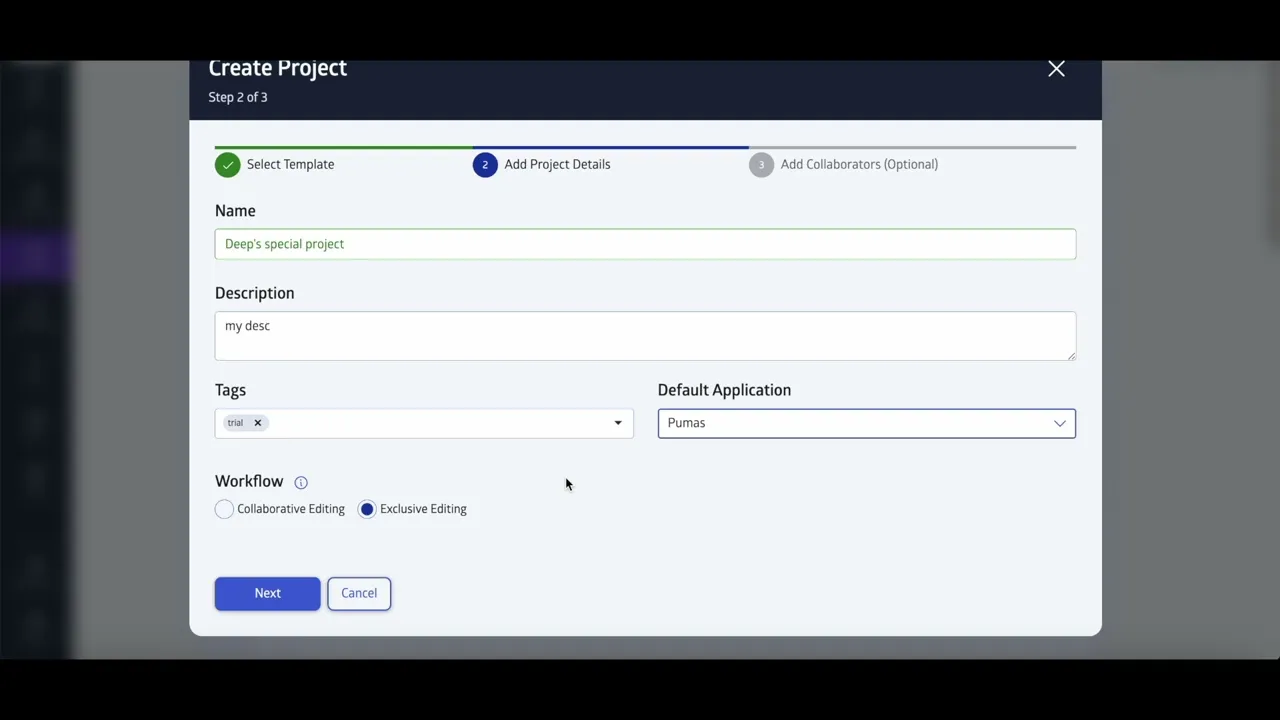
Task: Expand the Default Application dropdown chevron
Action: [1060, 423]
